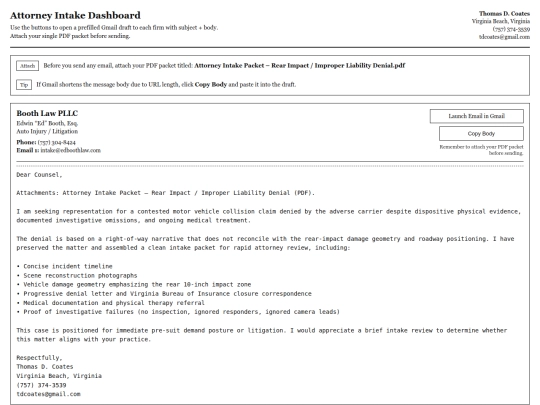Select the Attach label badge
Image resolution: width=540 pixels, height=405 pixels.
(28, 66)
